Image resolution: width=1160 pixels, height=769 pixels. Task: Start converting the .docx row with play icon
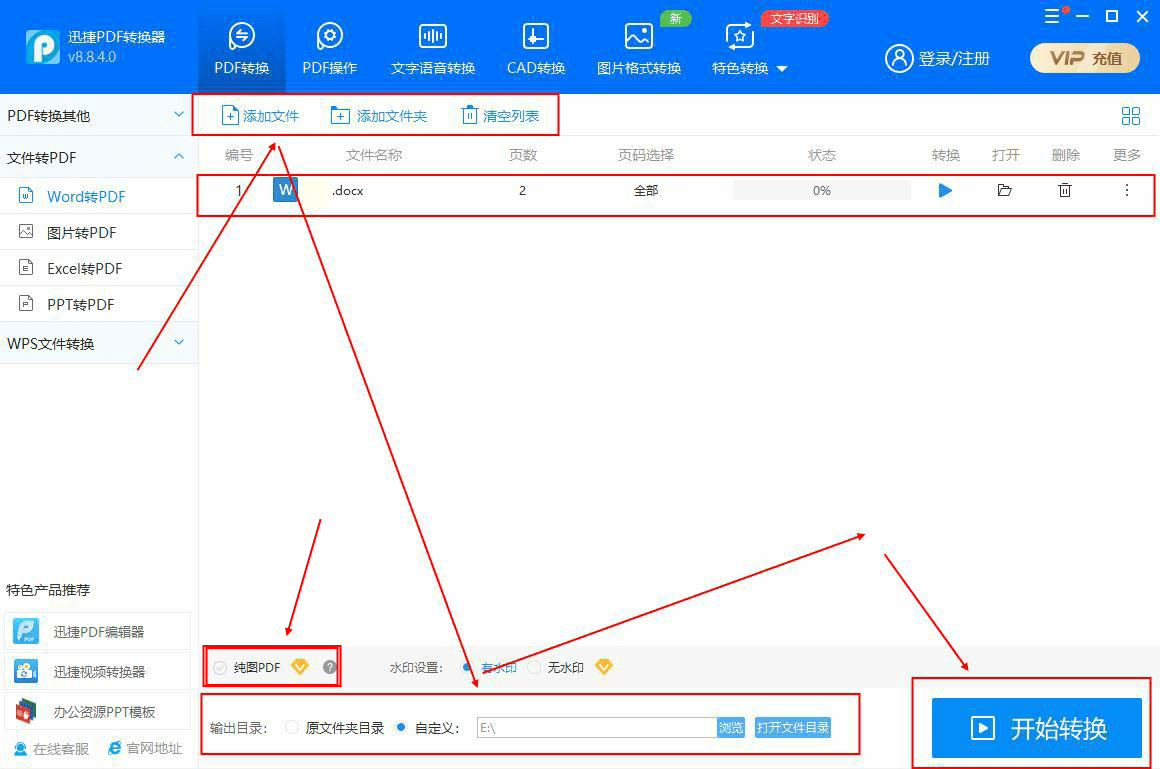pyautogui.click(x=945, y=190)
